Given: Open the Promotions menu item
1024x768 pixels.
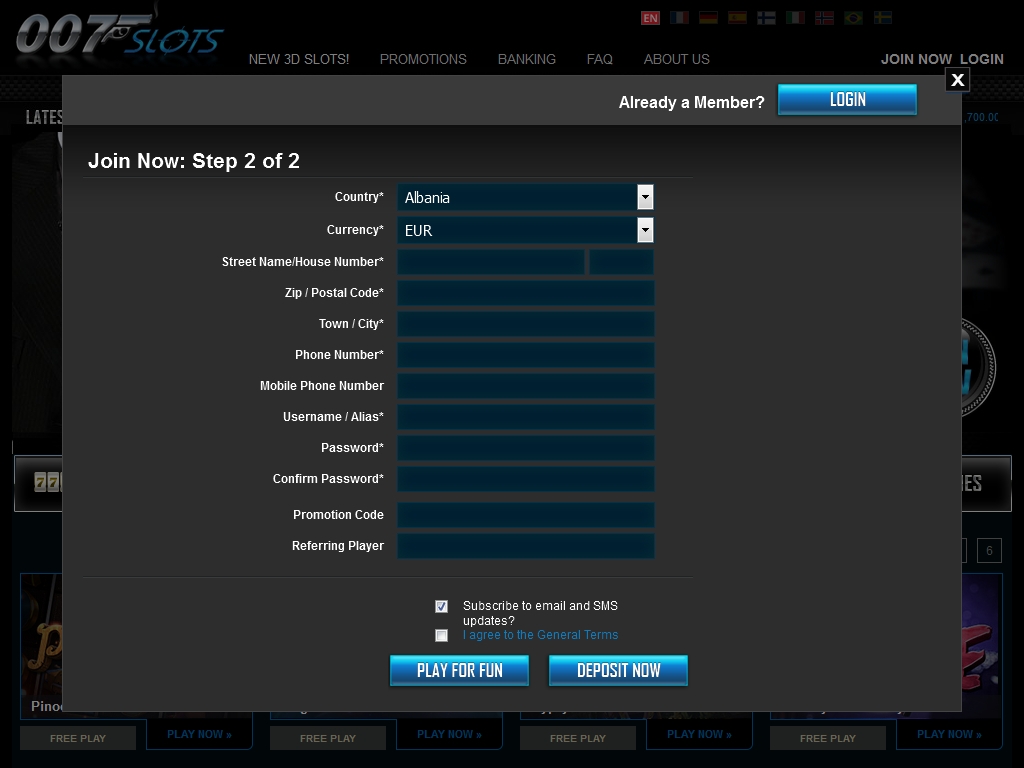Looking at the screenshot, I should tap(423, 59).
